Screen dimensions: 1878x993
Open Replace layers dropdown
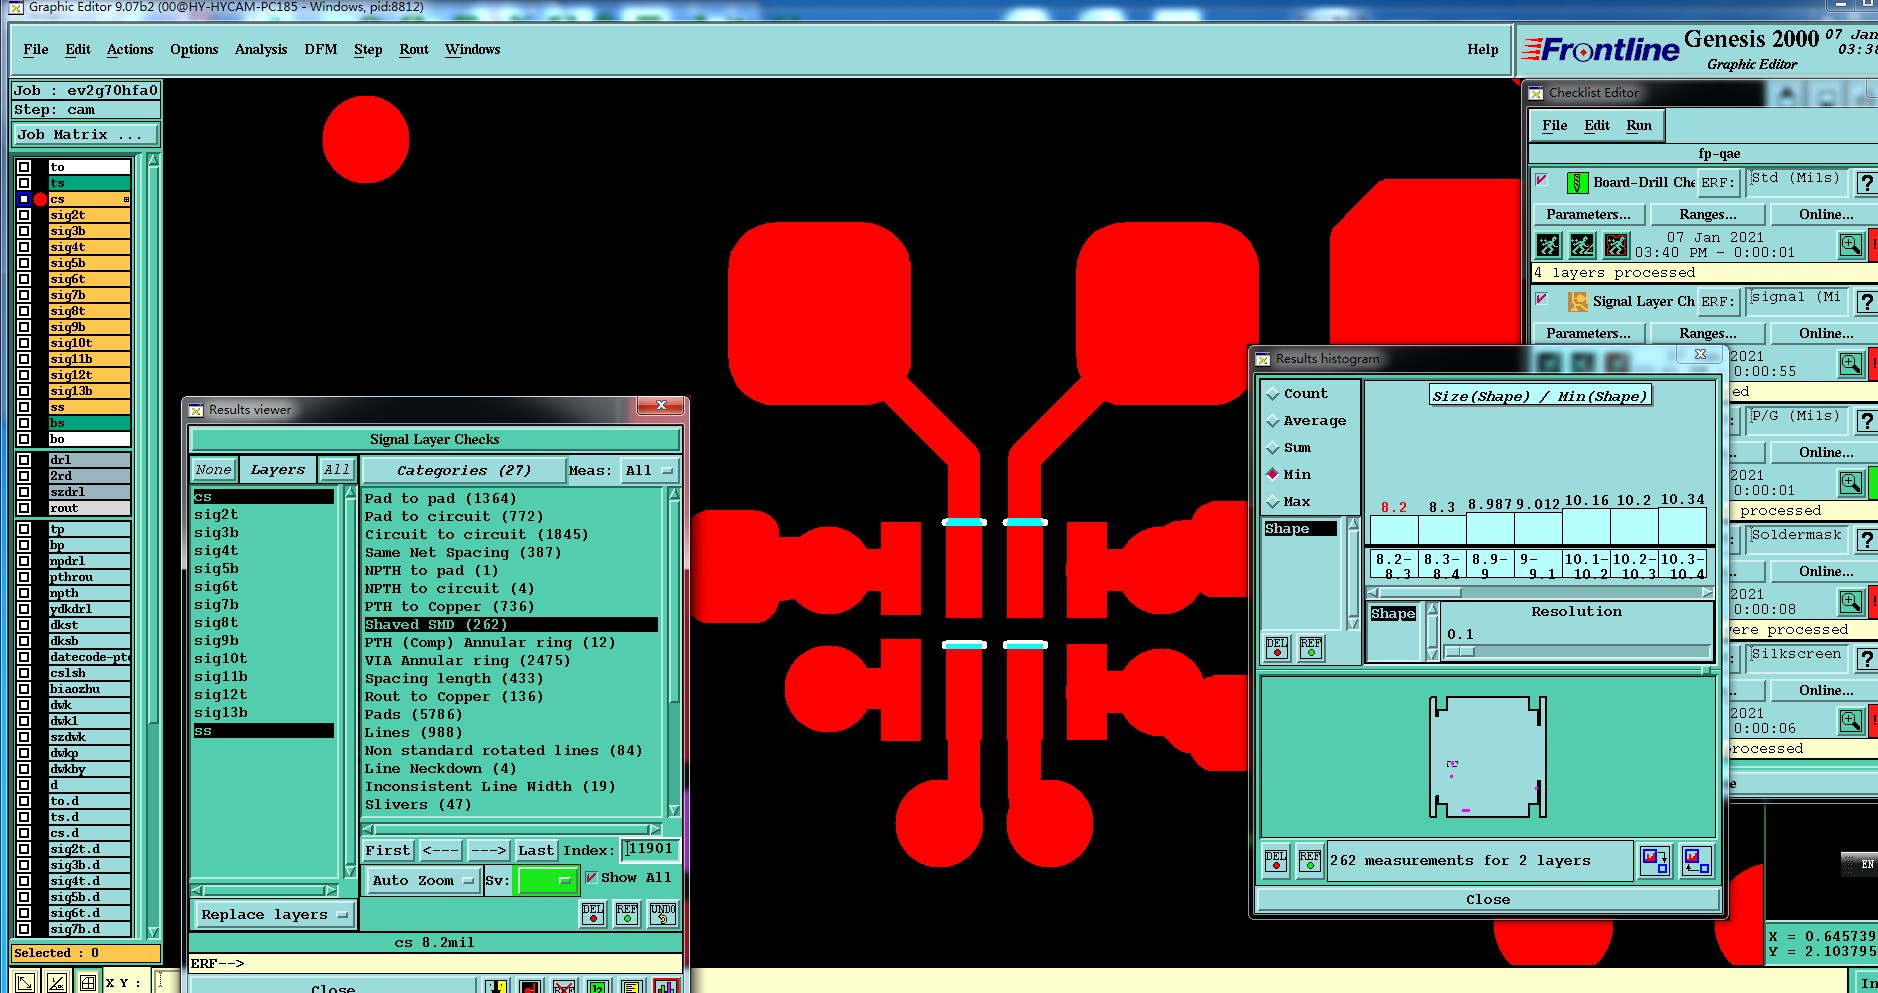273,914
